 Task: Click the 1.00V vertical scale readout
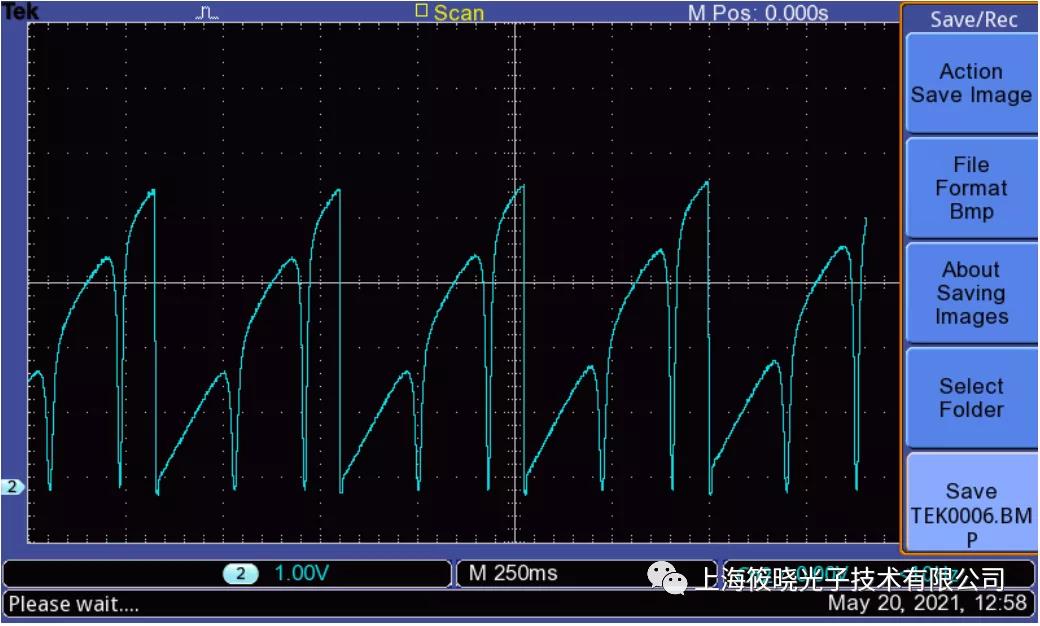(x=302, y=574)
